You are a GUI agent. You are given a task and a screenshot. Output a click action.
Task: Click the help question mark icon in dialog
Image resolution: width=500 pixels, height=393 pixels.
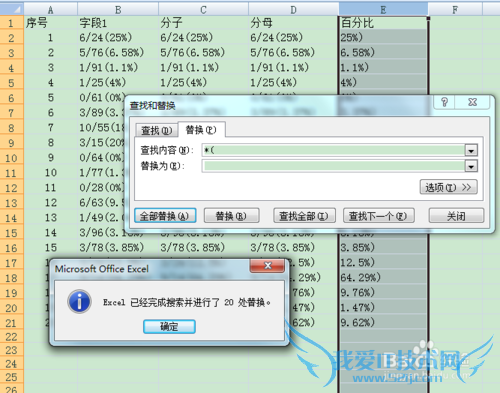[444, 102]
